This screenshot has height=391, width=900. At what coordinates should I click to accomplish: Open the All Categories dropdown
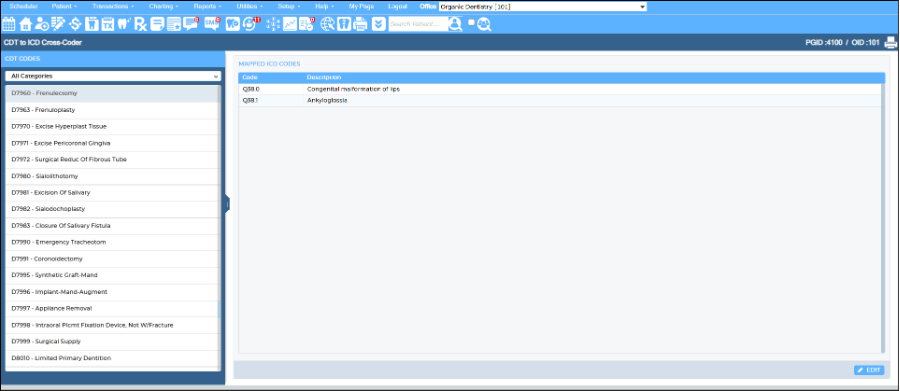pyautogui.click(x=113, y=76)
